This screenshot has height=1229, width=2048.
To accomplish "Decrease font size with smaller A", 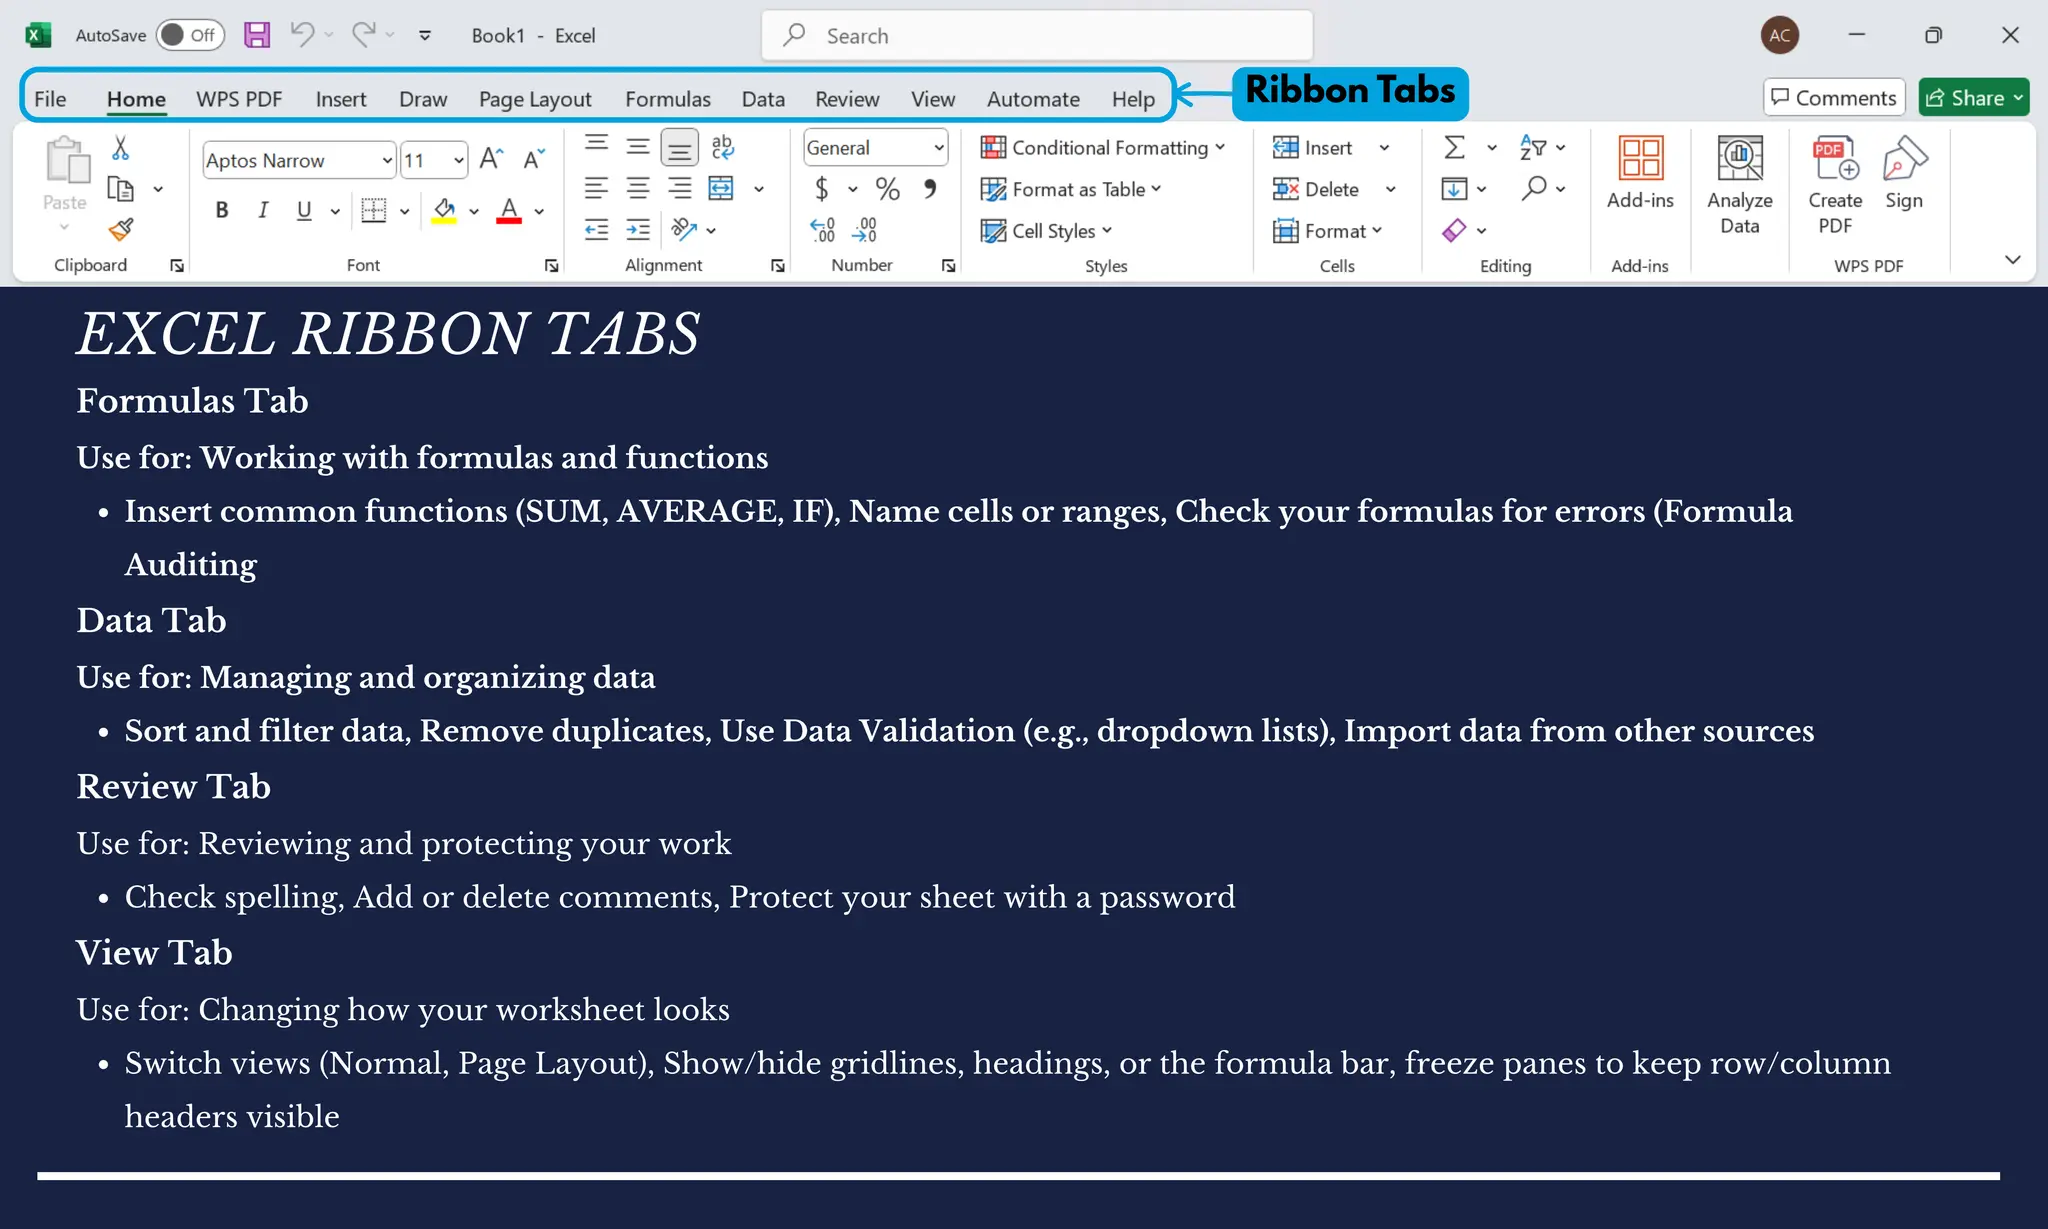I will [x=533, y=159].
